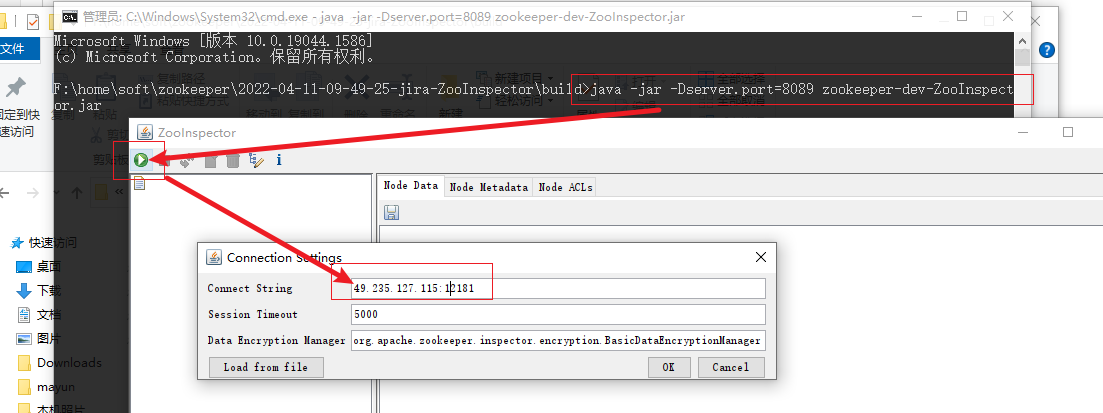Viewport: 1103px width, 413px height.
Task: Click the green Connect play icon
Action: 141,160
